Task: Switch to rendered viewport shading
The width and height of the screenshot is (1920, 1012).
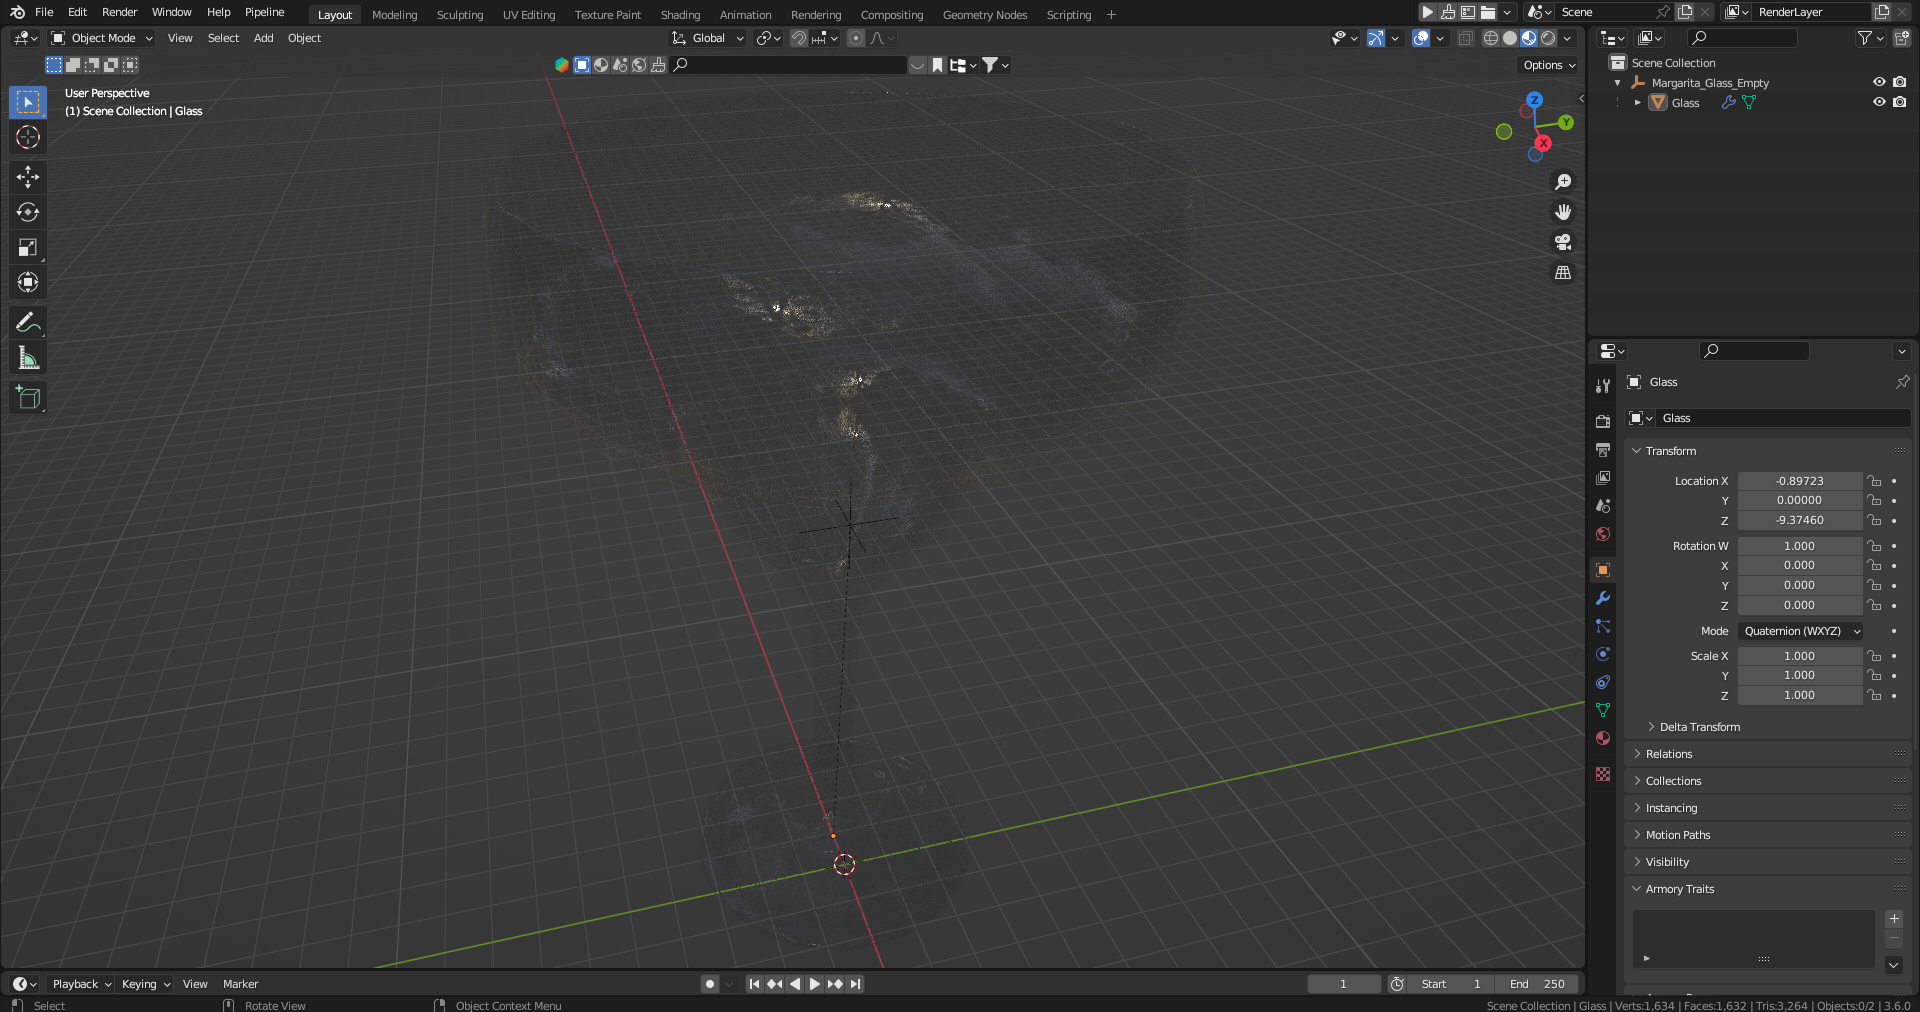Action: click(x=1548, y=38)
